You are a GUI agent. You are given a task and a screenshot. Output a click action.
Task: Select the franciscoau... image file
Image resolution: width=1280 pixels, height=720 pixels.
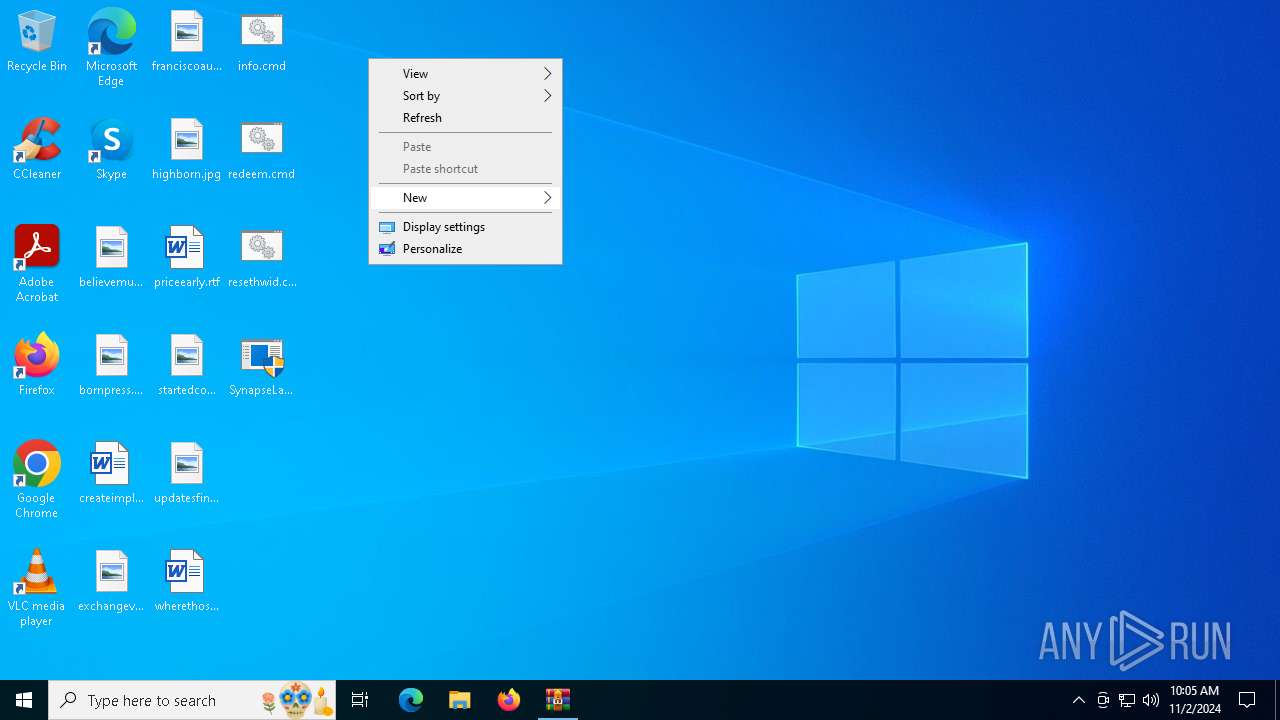click(x=187, y=41)
